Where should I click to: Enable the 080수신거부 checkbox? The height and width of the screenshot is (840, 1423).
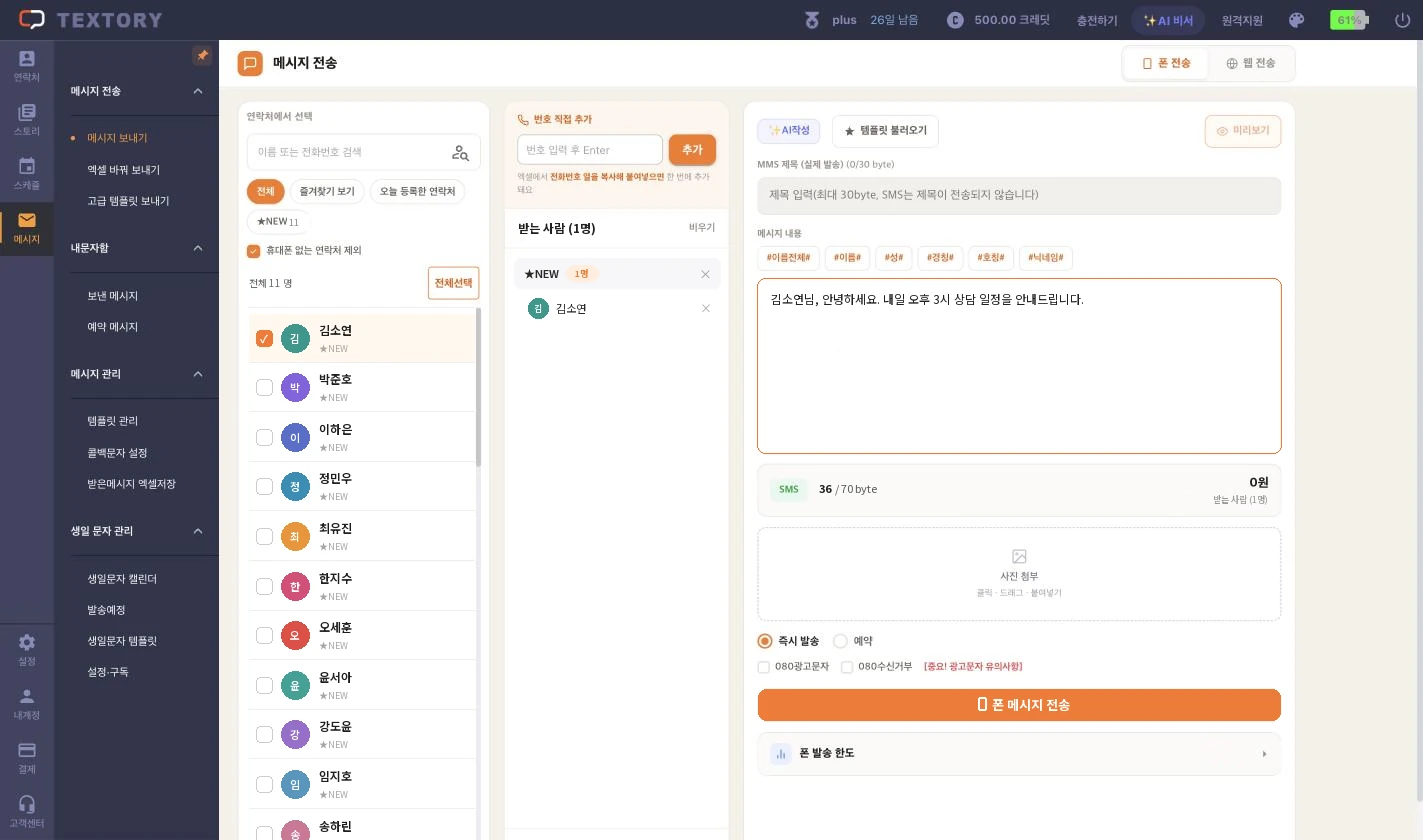(847, 667)
